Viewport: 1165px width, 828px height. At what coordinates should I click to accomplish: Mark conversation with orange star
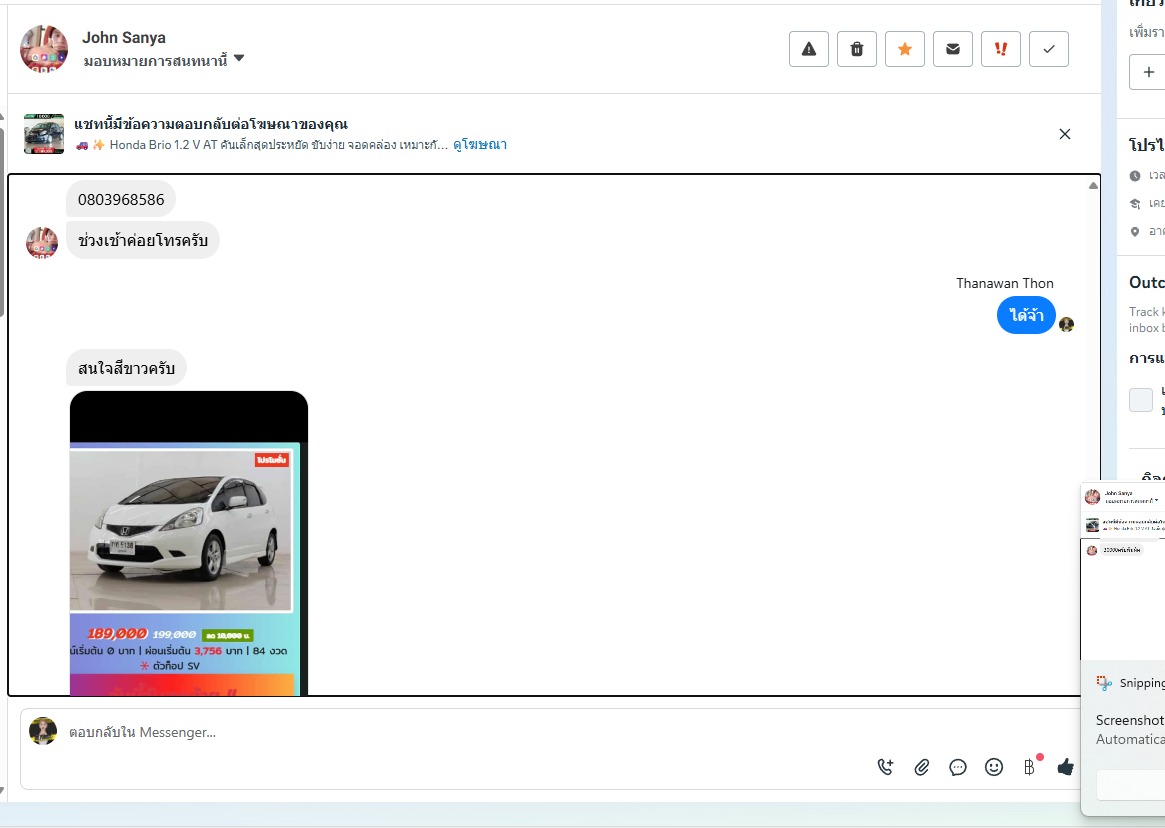click(904, 49)
